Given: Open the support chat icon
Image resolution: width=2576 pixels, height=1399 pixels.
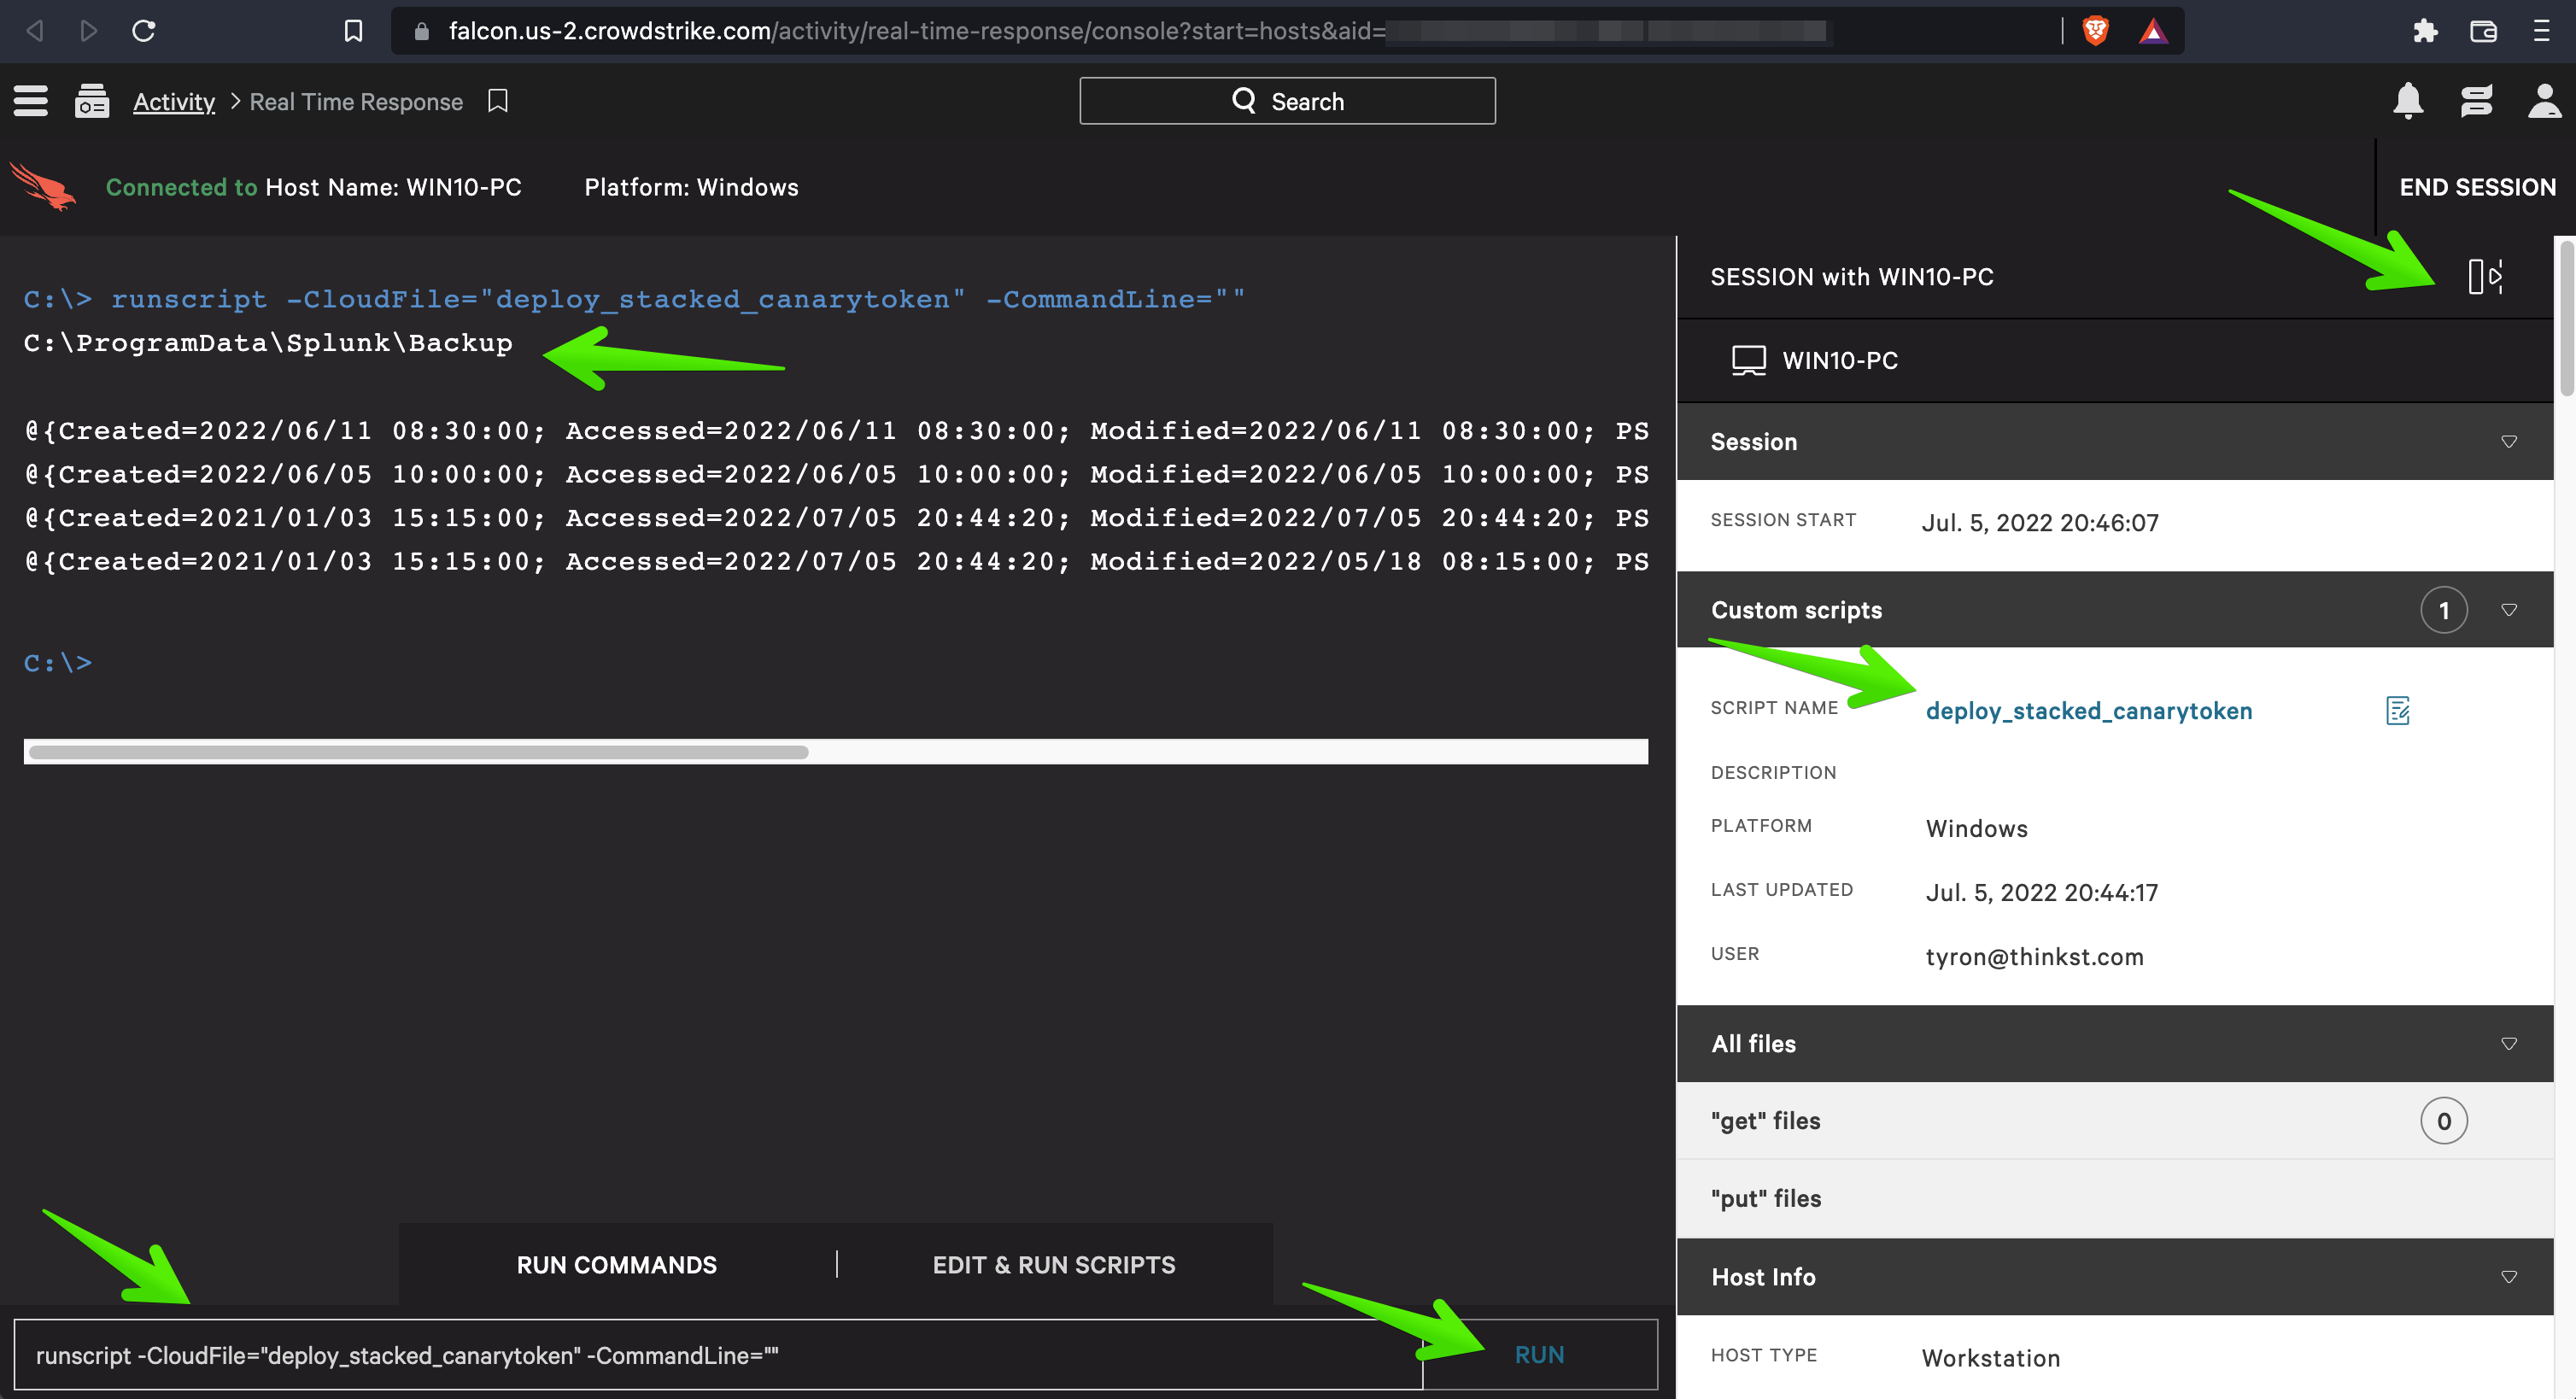Looking at the screenshot, I should 2476,101.
